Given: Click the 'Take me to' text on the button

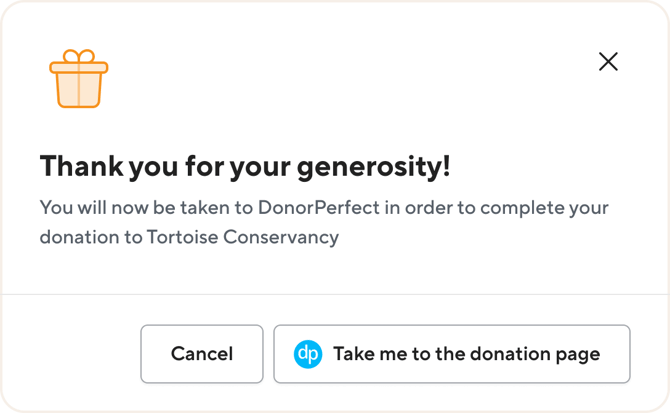Looking at the screenshot, I should tap(375, 354).
